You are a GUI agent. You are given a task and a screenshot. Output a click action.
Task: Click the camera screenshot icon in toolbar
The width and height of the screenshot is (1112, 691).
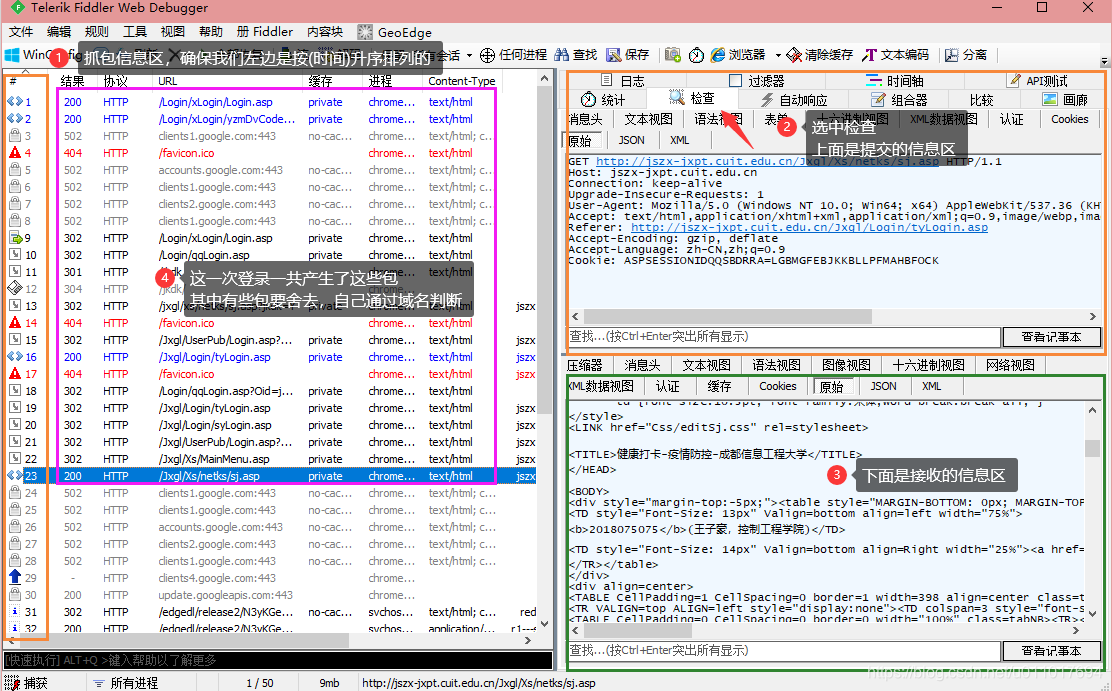pos(672,55)
